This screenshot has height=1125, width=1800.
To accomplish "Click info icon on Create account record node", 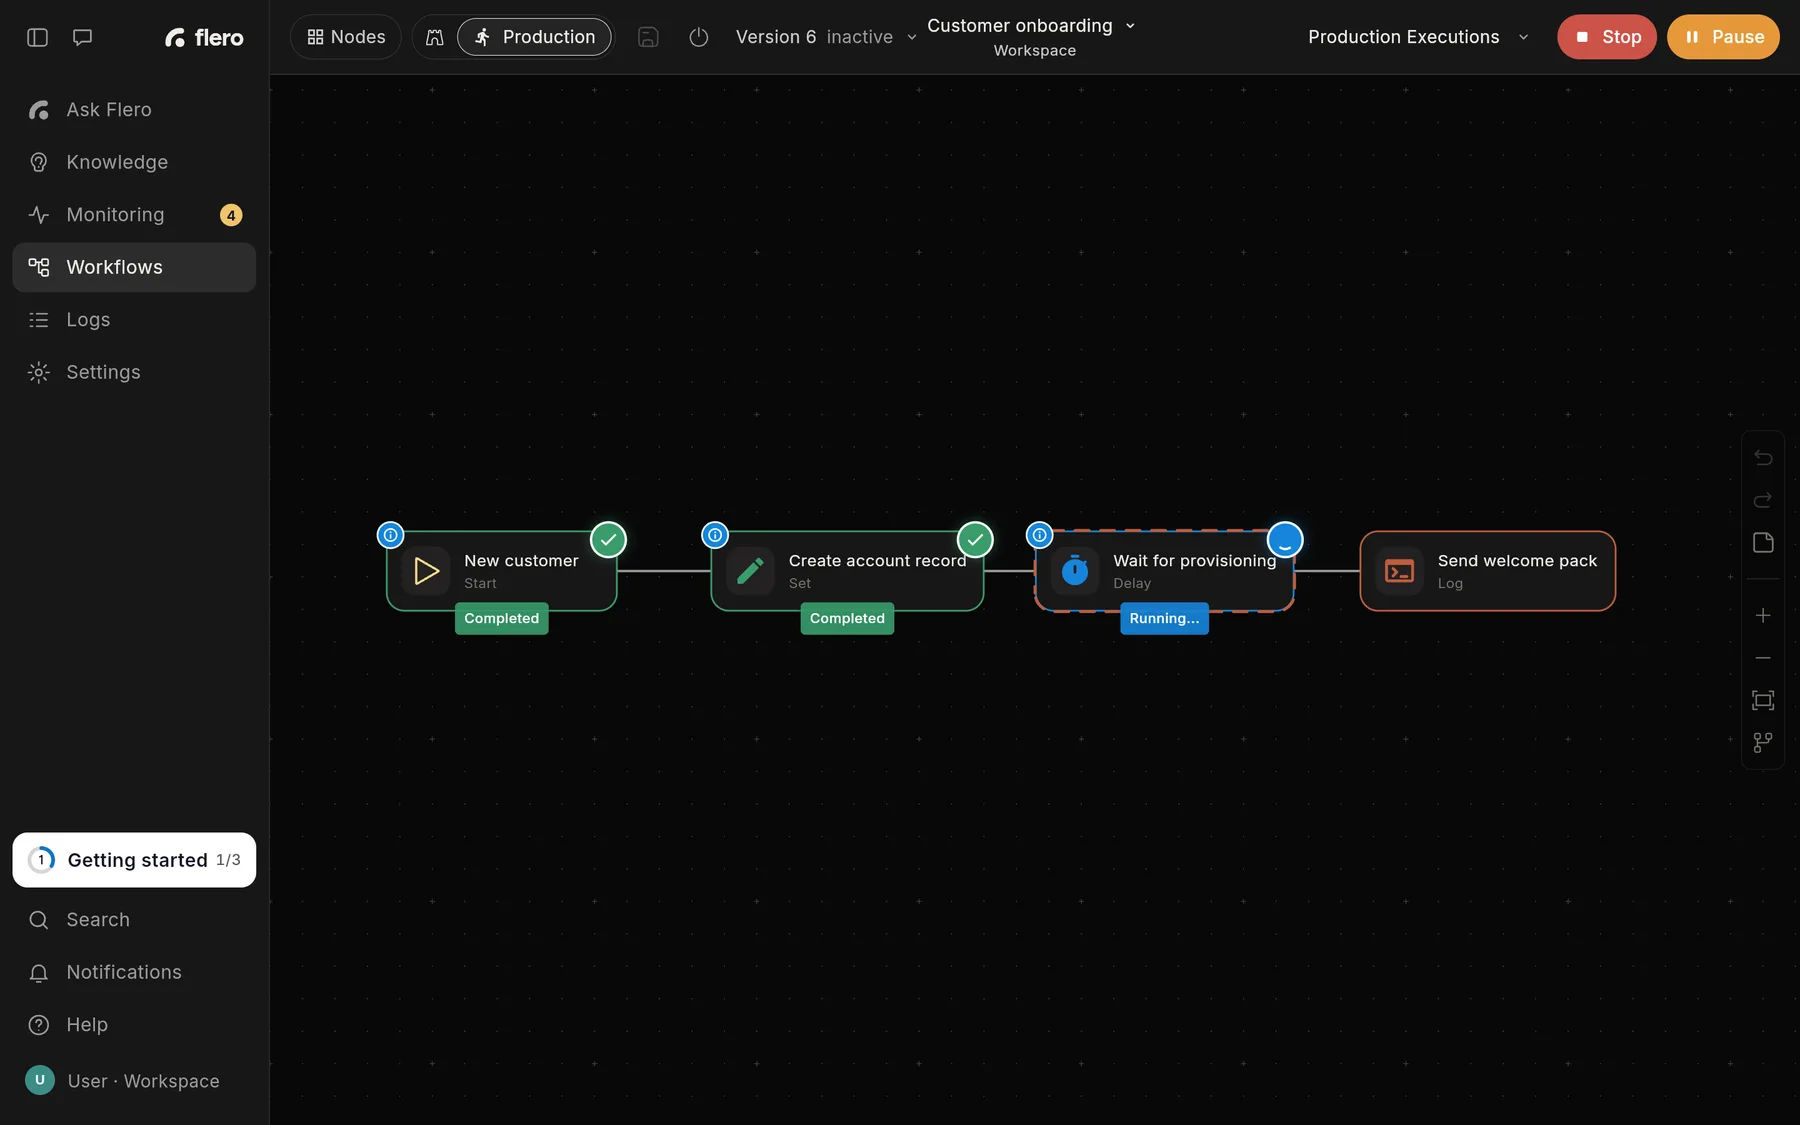I will coord(715,535).
